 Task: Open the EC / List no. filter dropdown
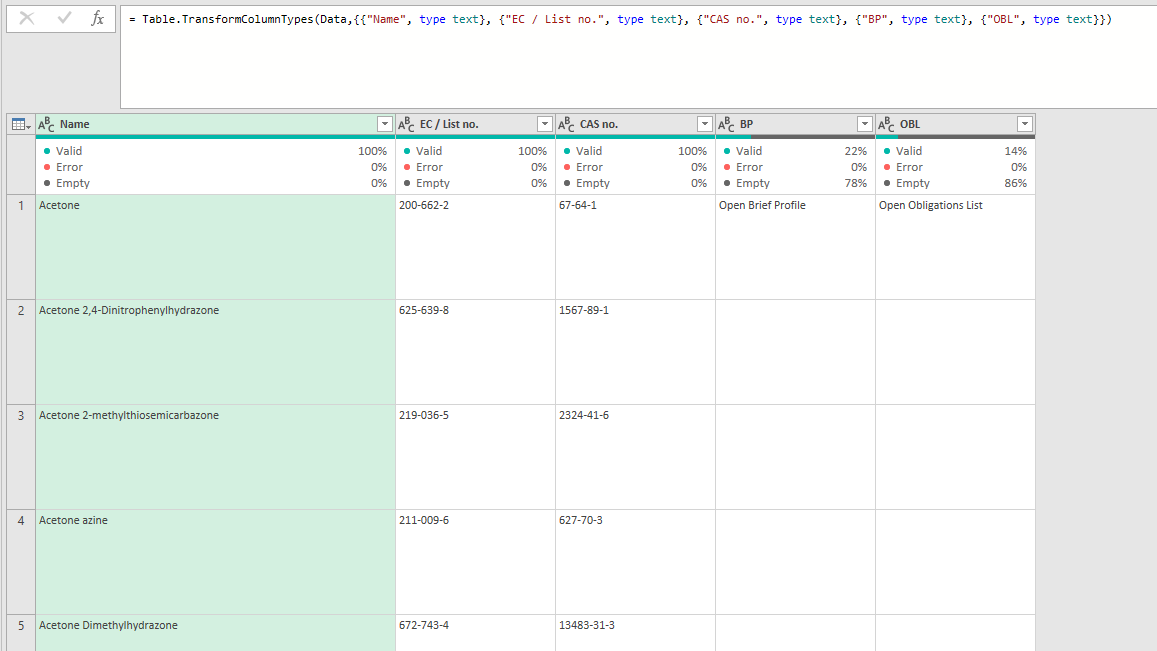pos(545,124)
